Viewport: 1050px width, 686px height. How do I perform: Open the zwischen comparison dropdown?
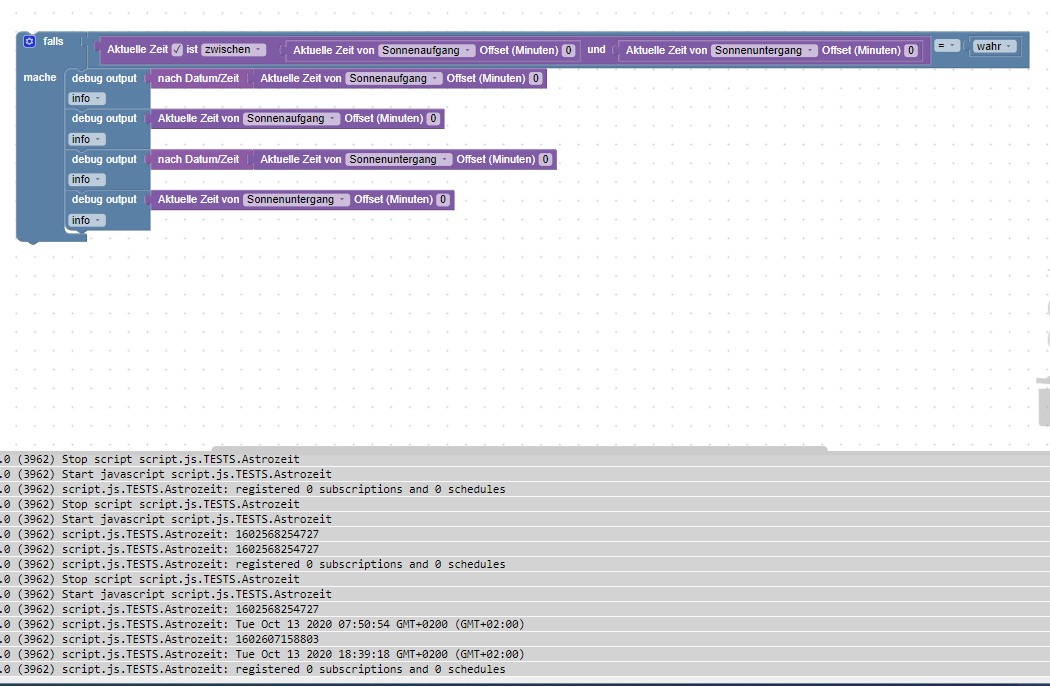[x=234, y=50]
